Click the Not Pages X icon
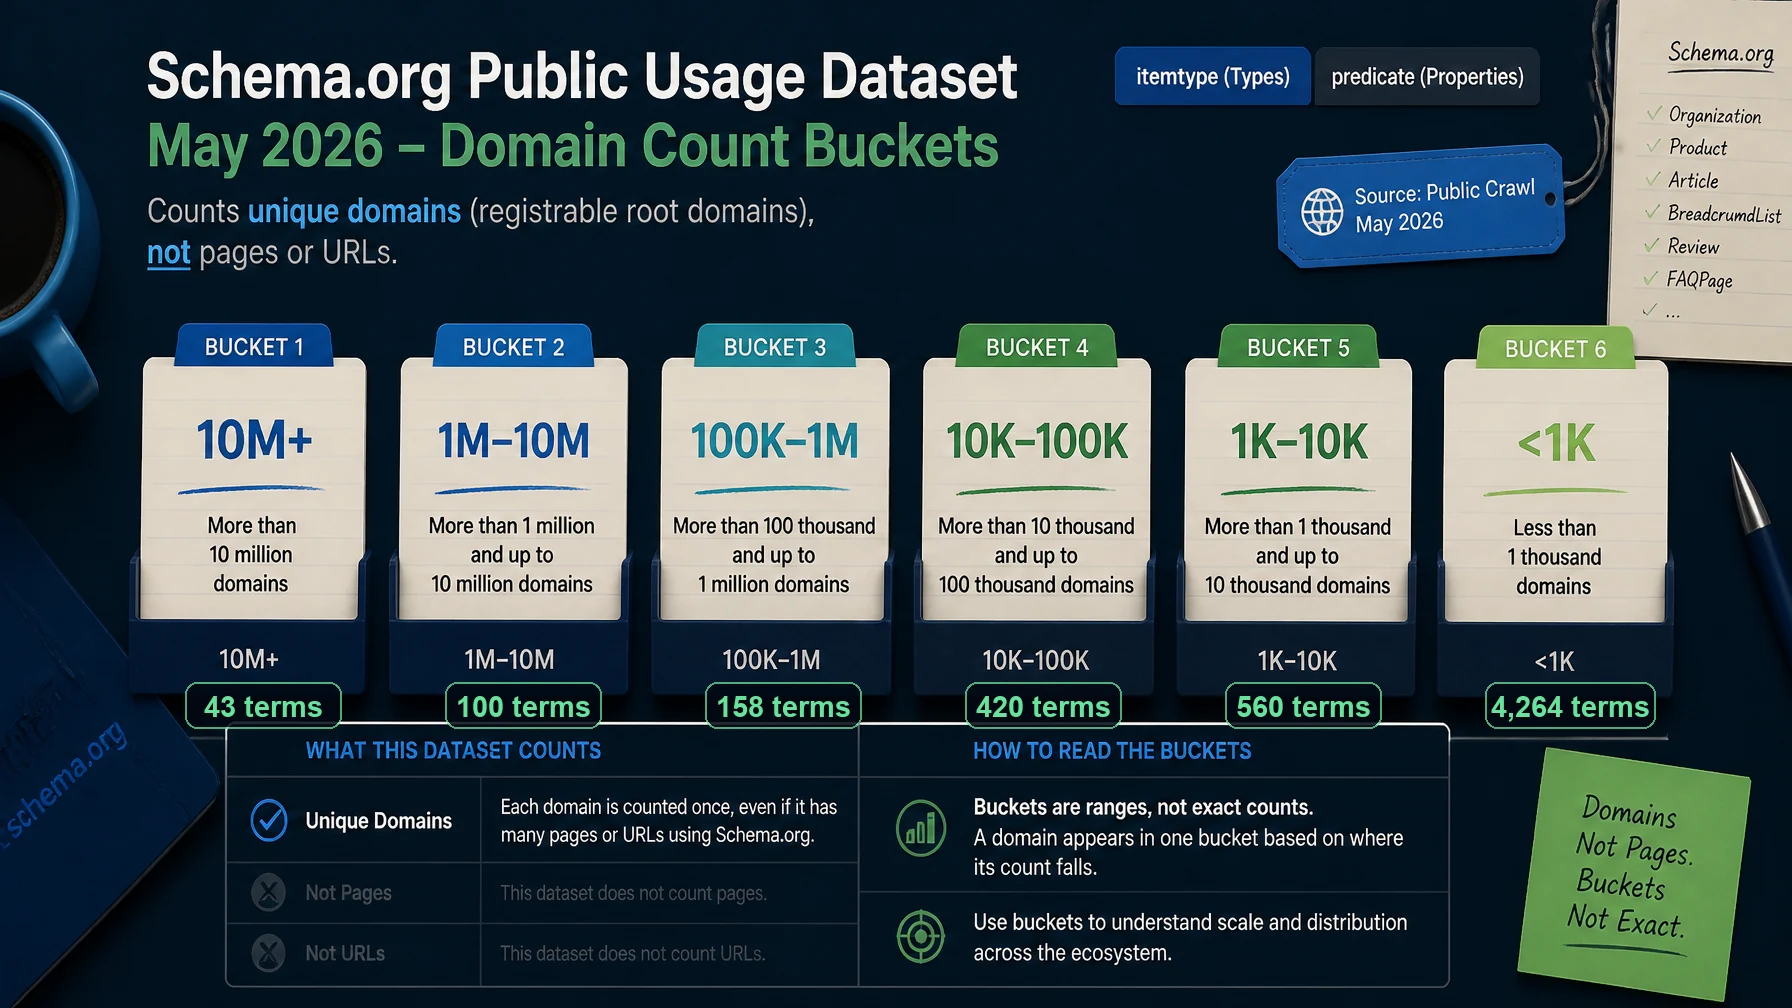This screenshot has width=1792, height=1008. (x=268, y=892)
